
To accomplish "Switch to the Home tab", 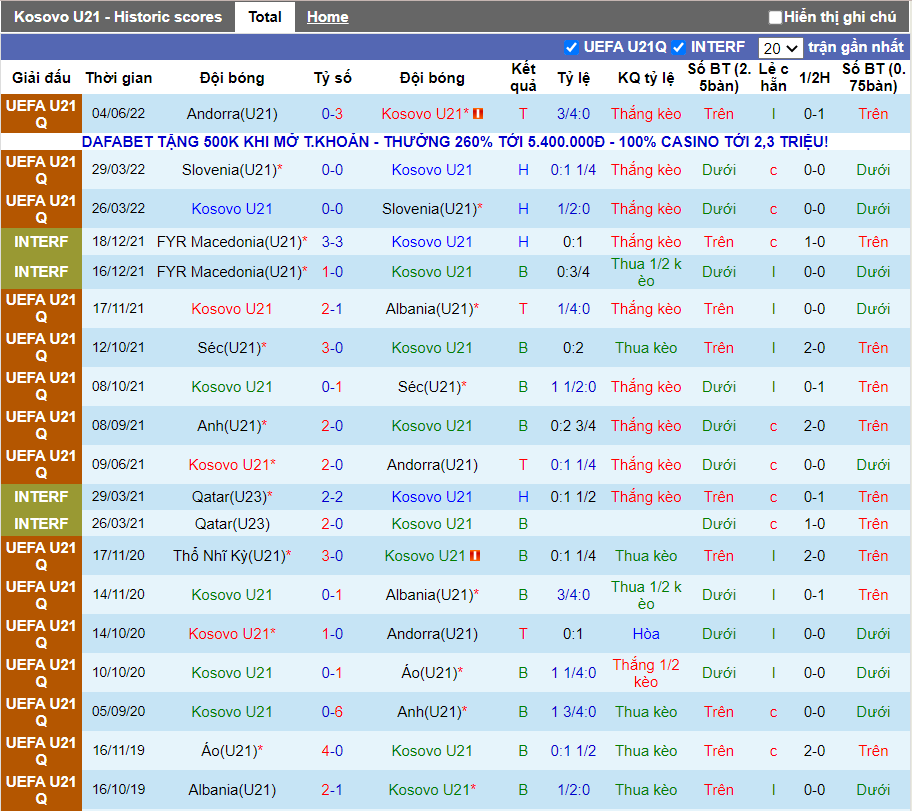I will [327, 17].
